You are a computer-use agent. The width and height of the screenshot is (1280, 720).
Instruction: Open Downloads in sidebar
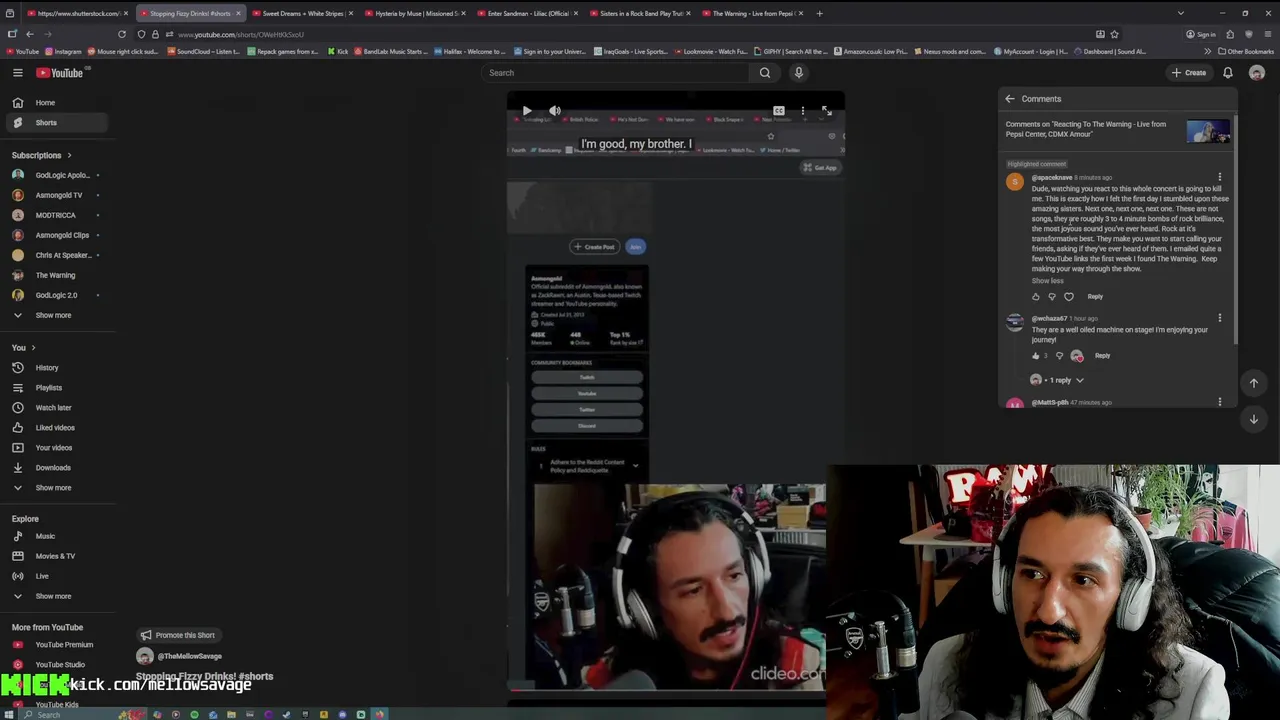tap(58, 467)
